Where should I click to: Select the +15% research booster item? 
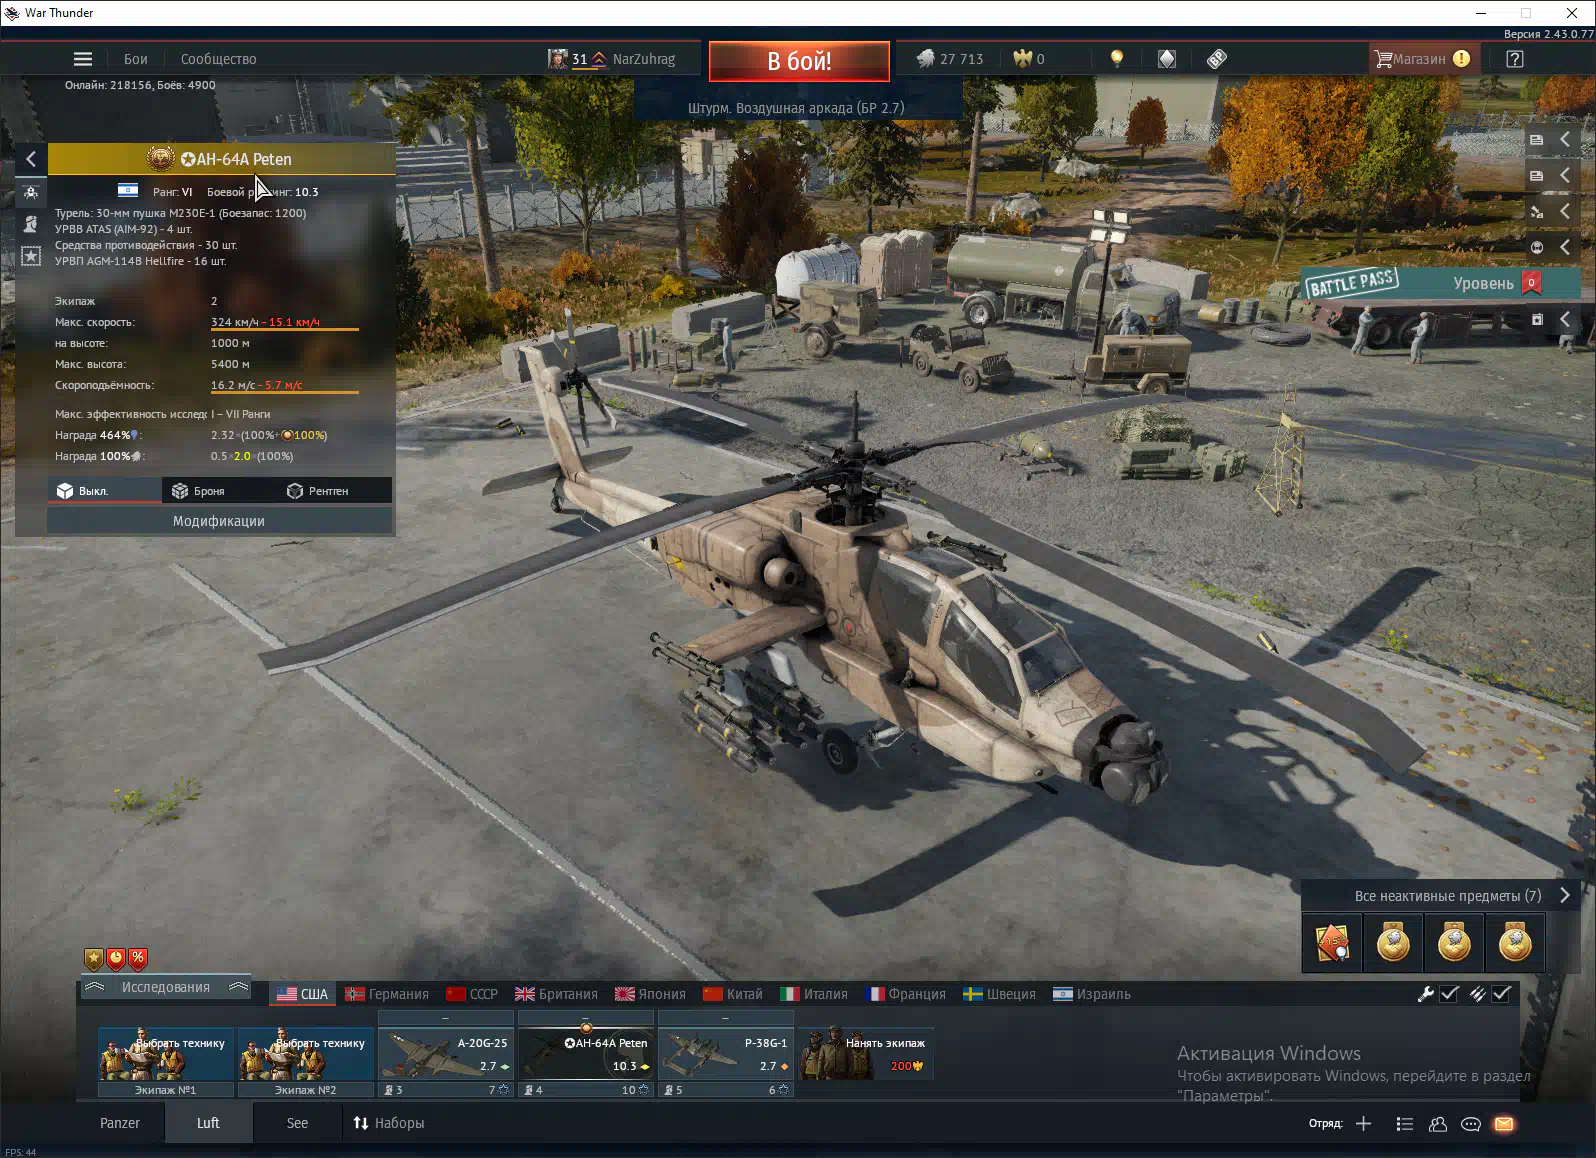1333,942
